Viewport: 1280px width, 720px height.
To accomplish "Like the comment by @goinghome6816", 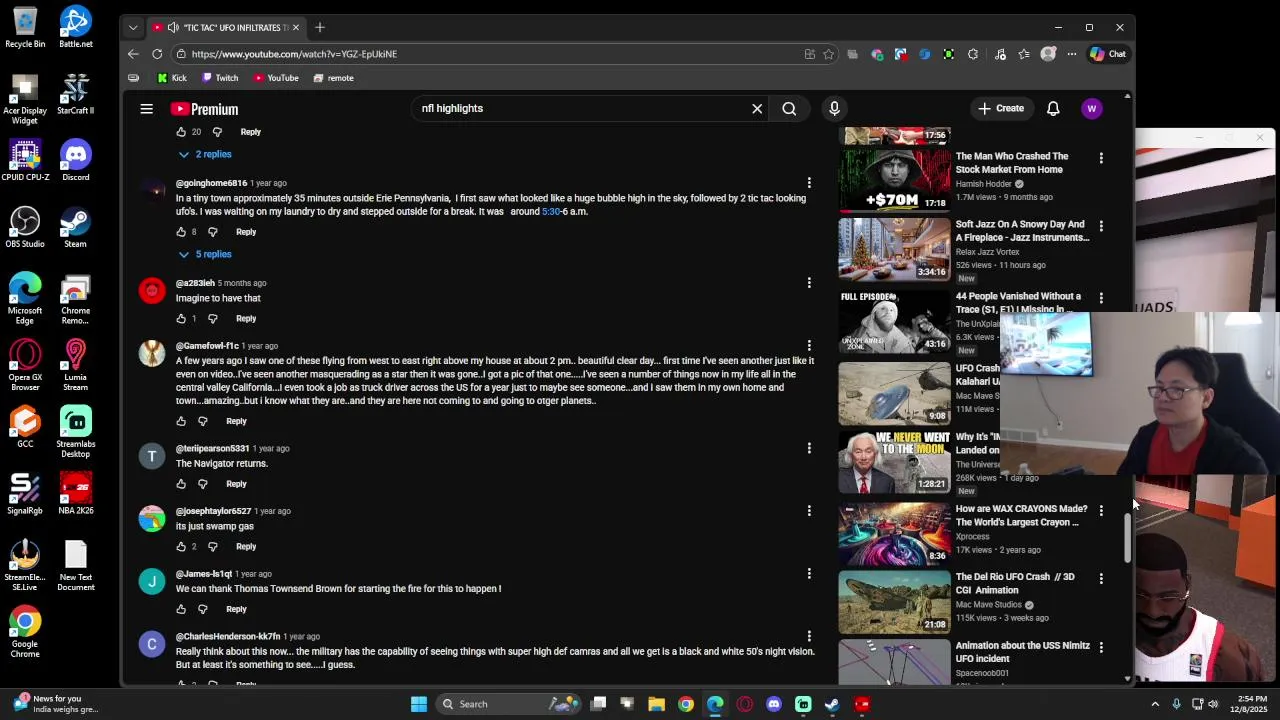I will (x=181, y=232).
